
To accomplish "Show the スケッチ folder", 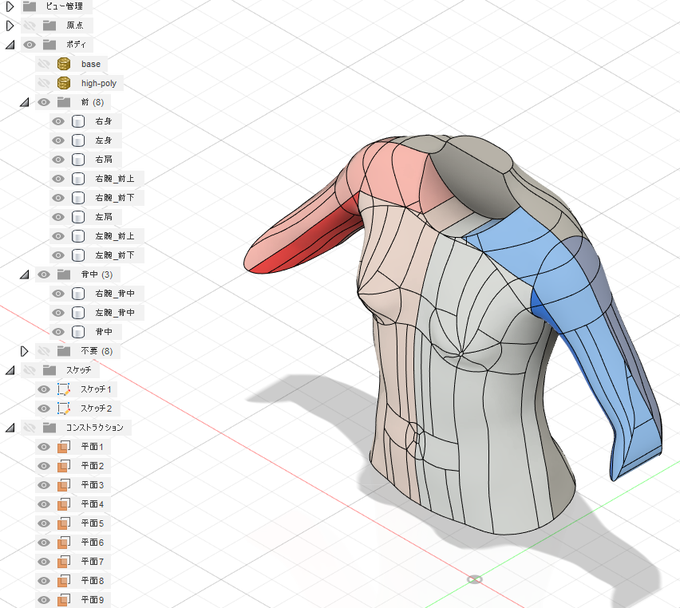I will pyautogui.click(x=29, y=370).
